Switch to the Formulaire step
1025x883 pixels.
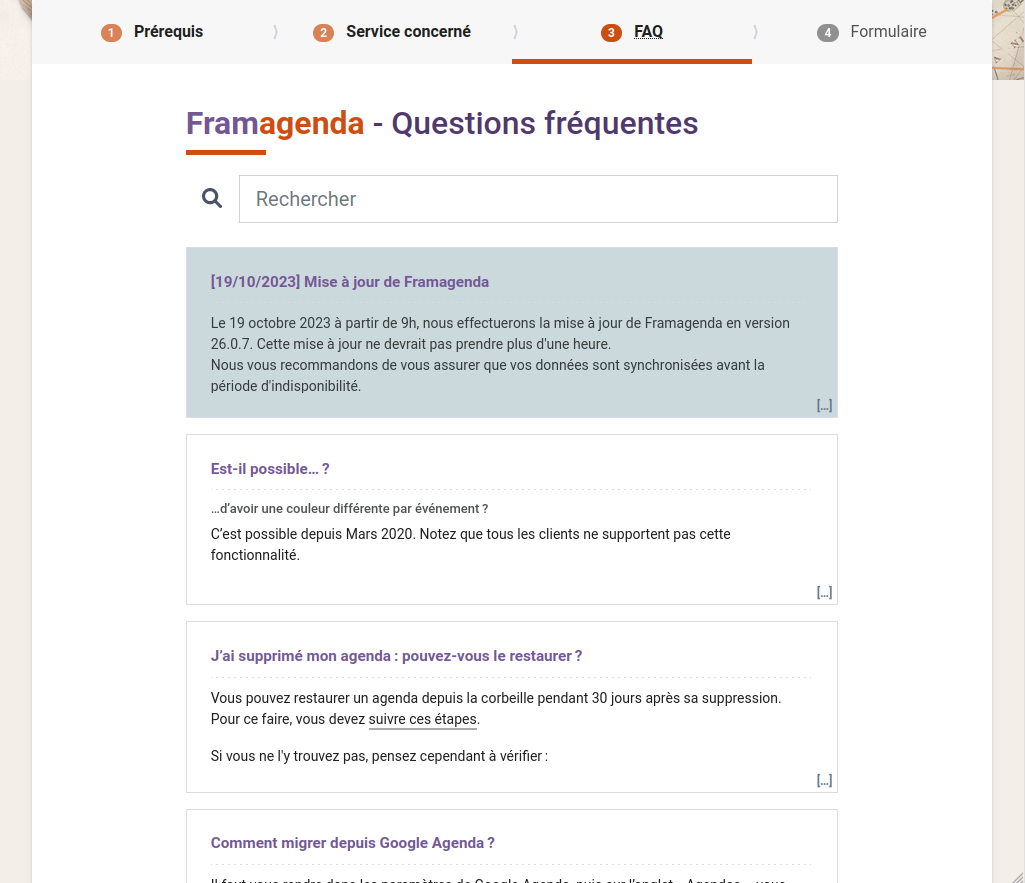(x=888, y=32)
